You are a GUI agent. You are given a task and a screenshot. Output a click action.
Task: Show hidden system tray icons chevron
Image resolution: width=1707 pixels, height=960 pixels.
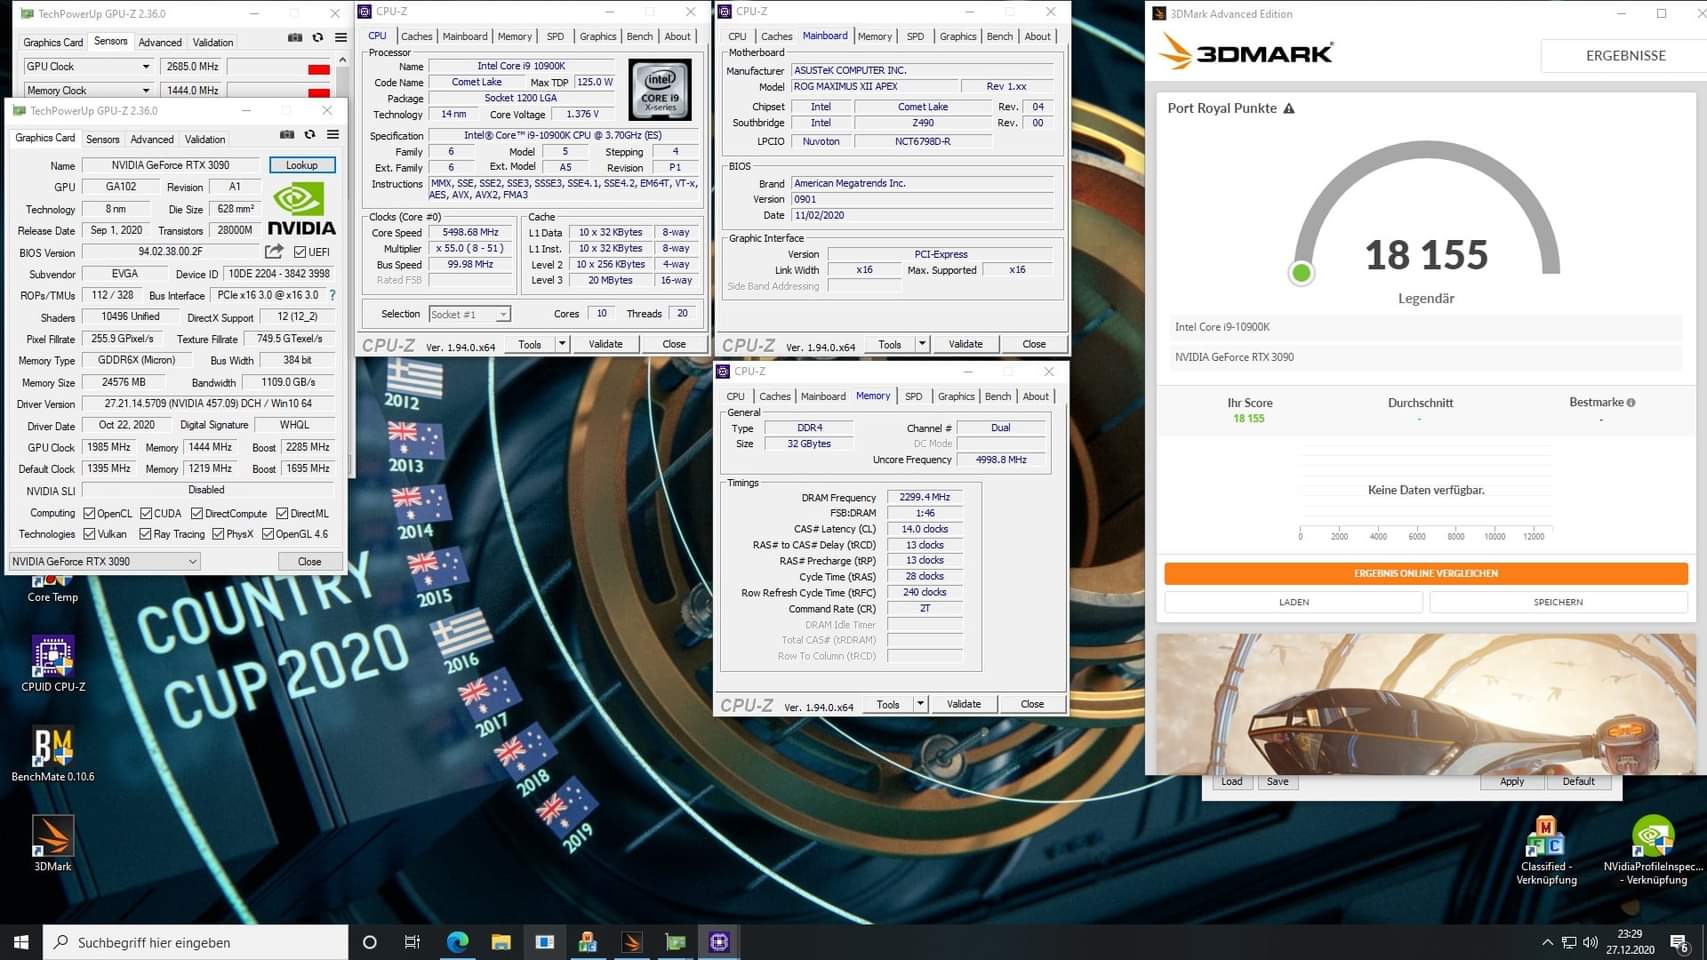(x=1547, y=942)
